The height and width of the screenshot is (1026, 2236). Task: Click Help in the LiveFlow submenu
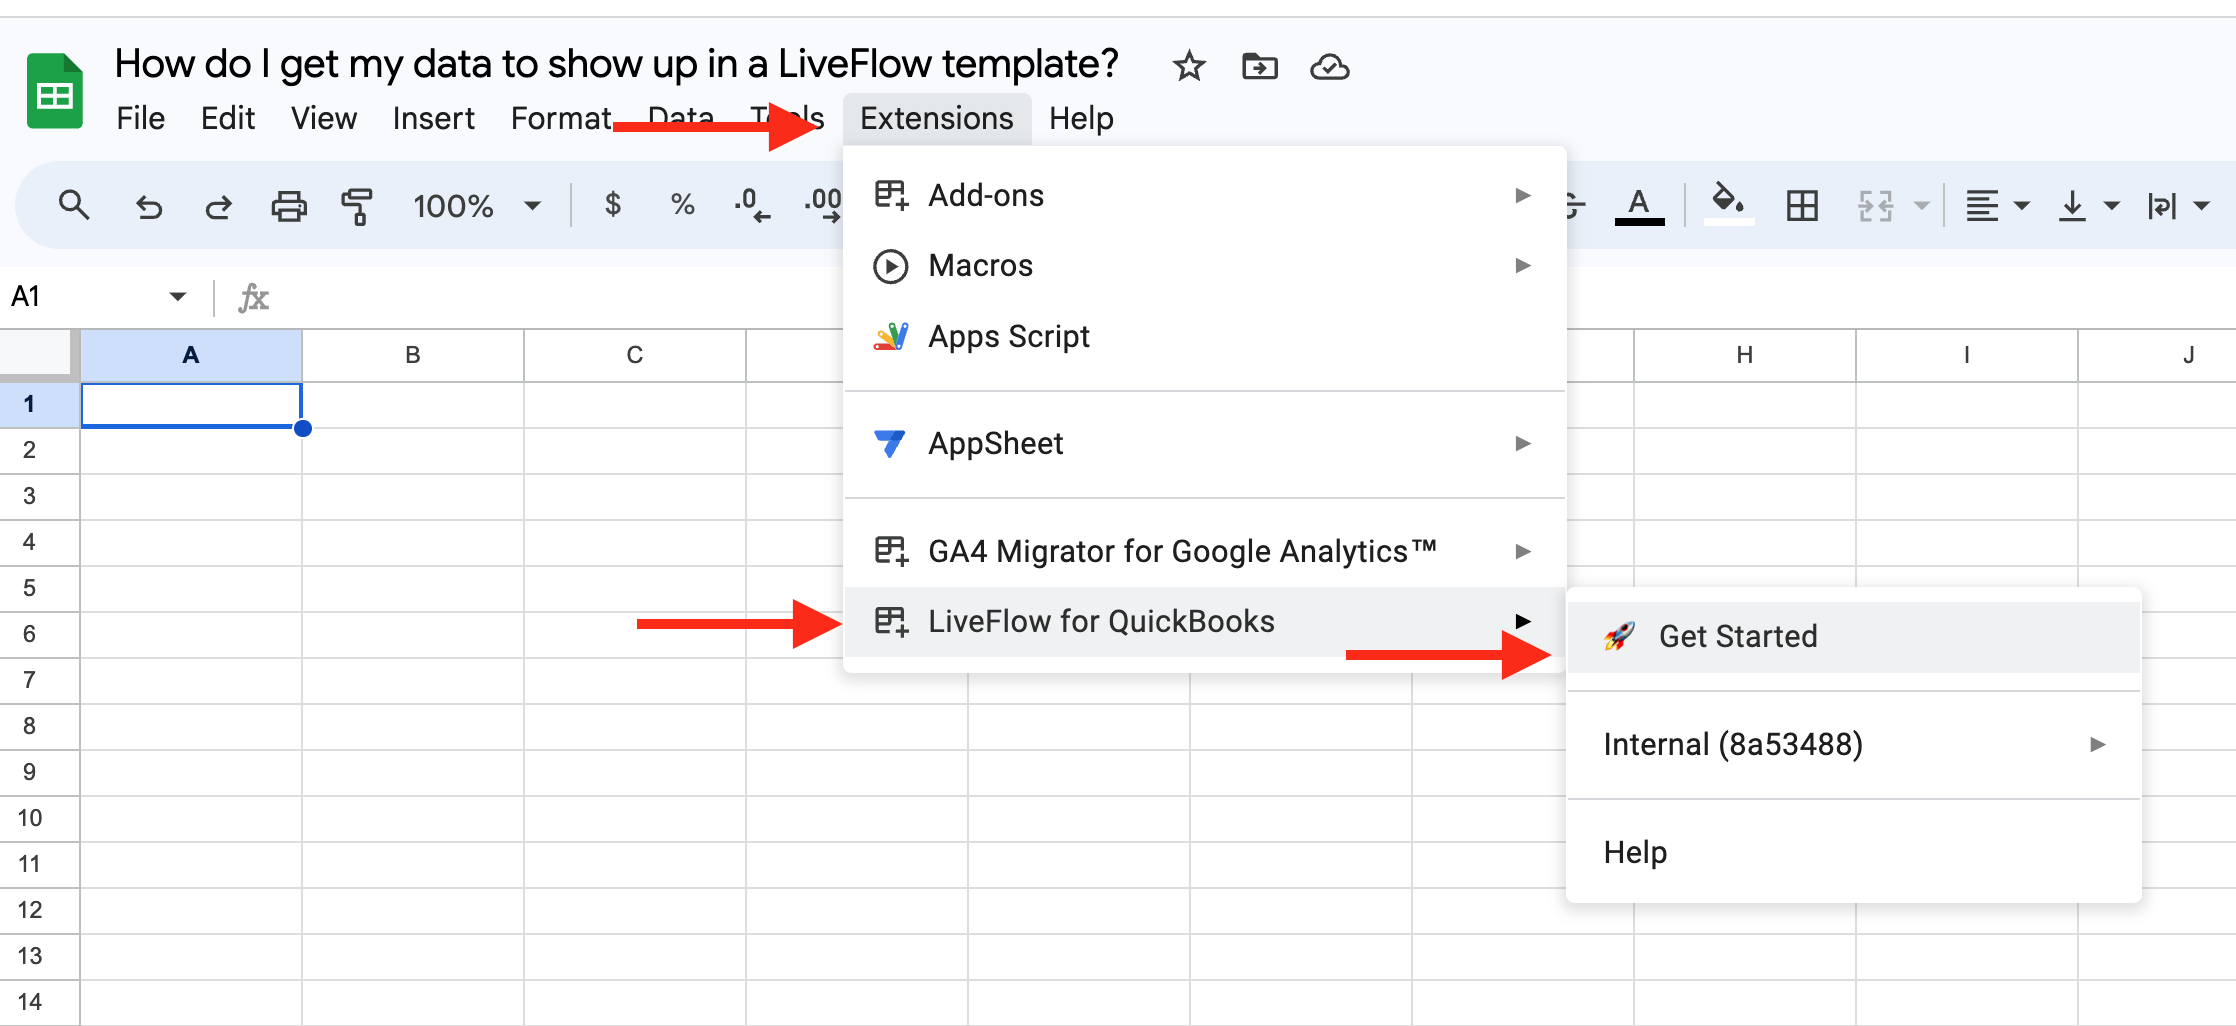[1853, 852]
